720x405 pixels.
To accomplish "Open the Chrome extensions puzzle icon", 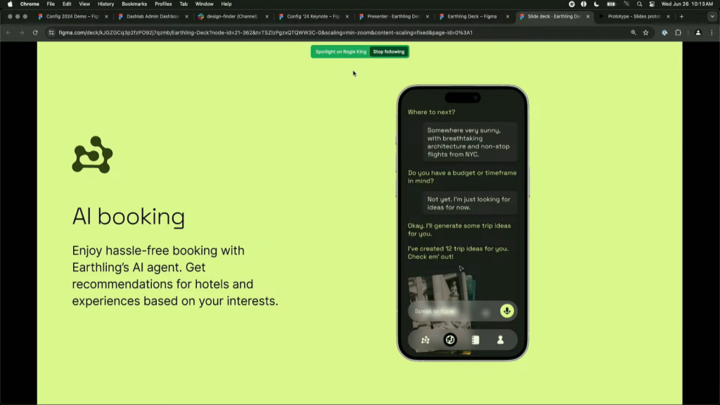I will (678, 33).
